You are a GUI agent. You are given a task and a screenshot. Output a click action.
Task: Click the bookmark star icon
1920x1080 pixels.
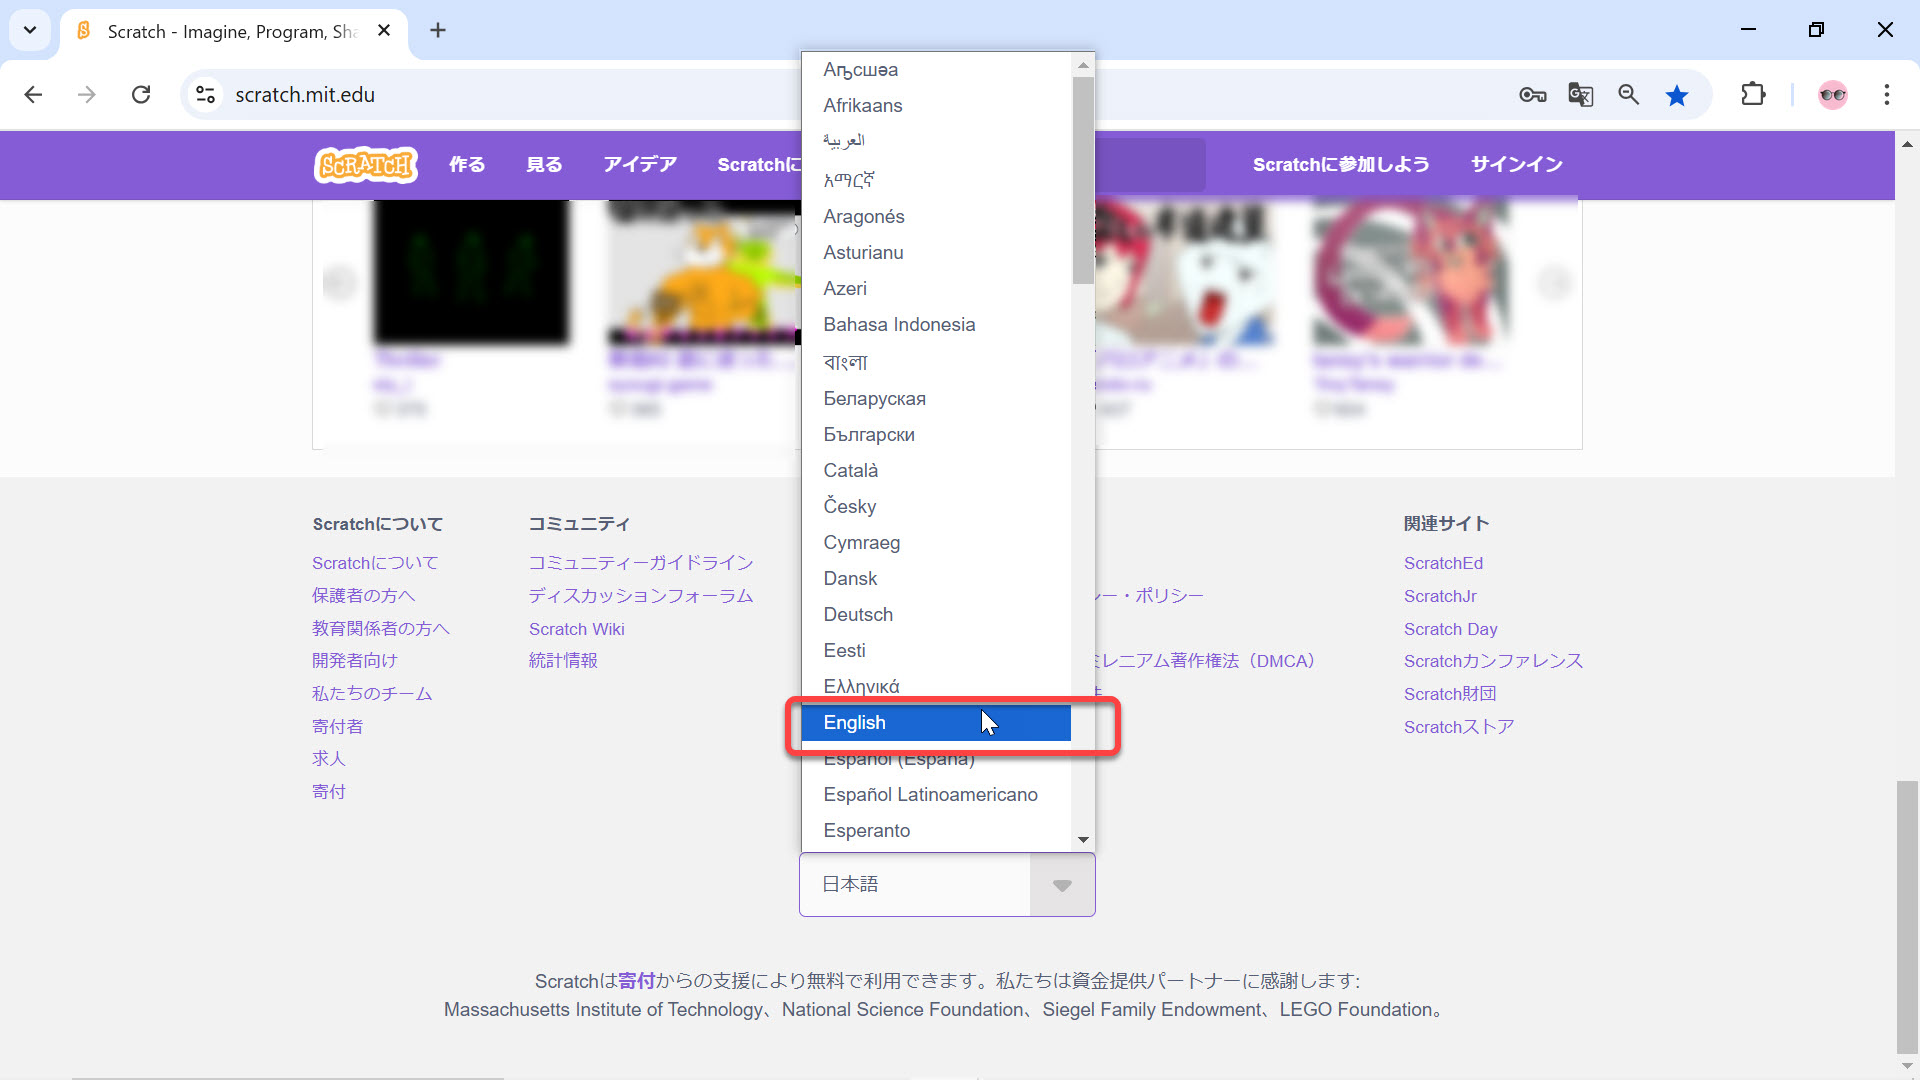[1677, 95]
